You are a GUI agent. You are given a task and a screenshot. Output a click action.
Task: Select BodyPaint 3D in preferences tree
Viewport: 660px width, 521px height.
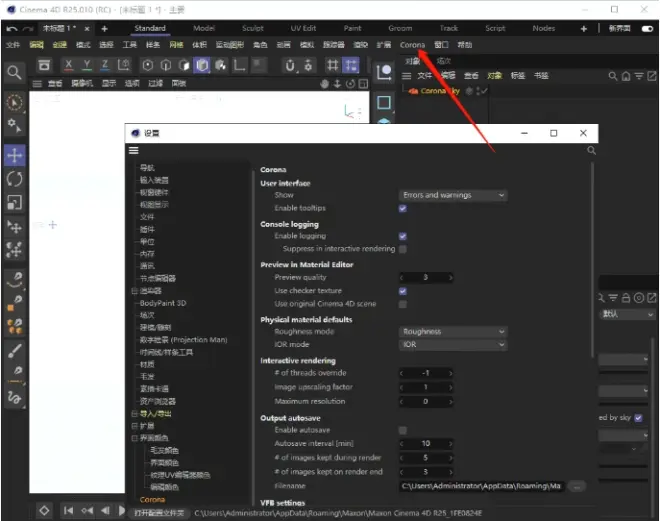163,302
